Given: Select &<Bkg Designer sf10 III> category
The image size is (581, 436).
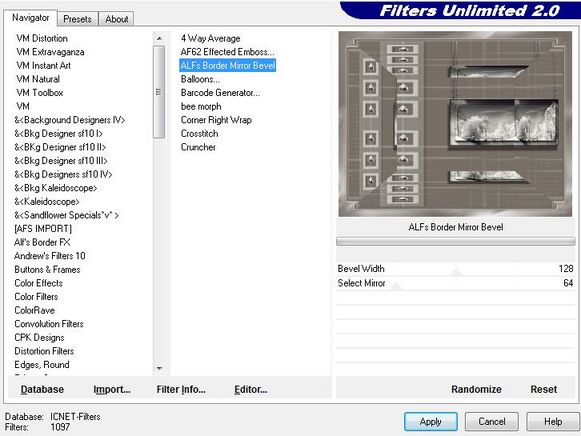Looking at the screenshot, I should coord(61,161).
